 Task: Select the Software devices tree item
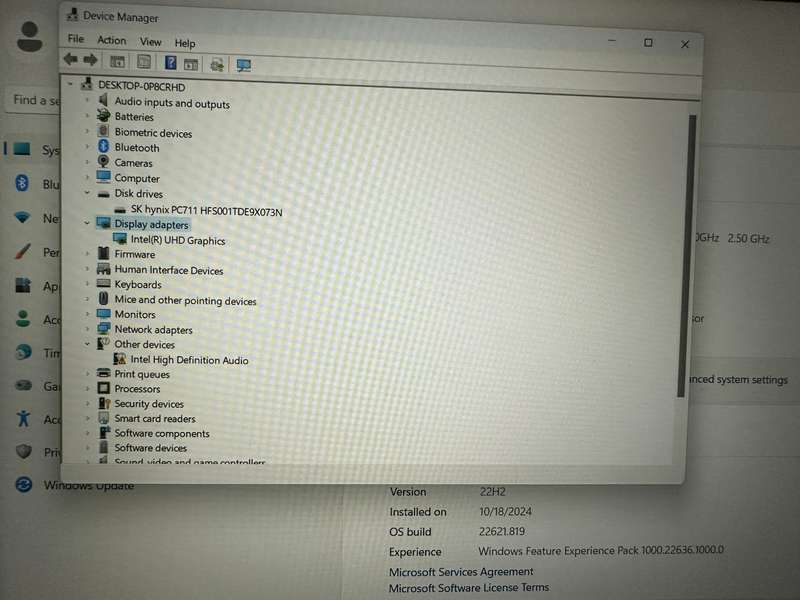151,447
